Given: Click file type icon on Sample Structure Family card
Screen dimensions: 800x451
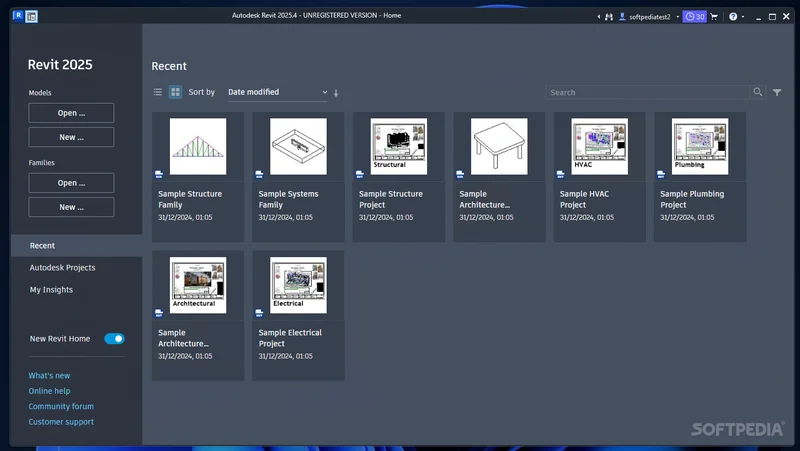Looking at the screenshot, I should coord(159,174).
